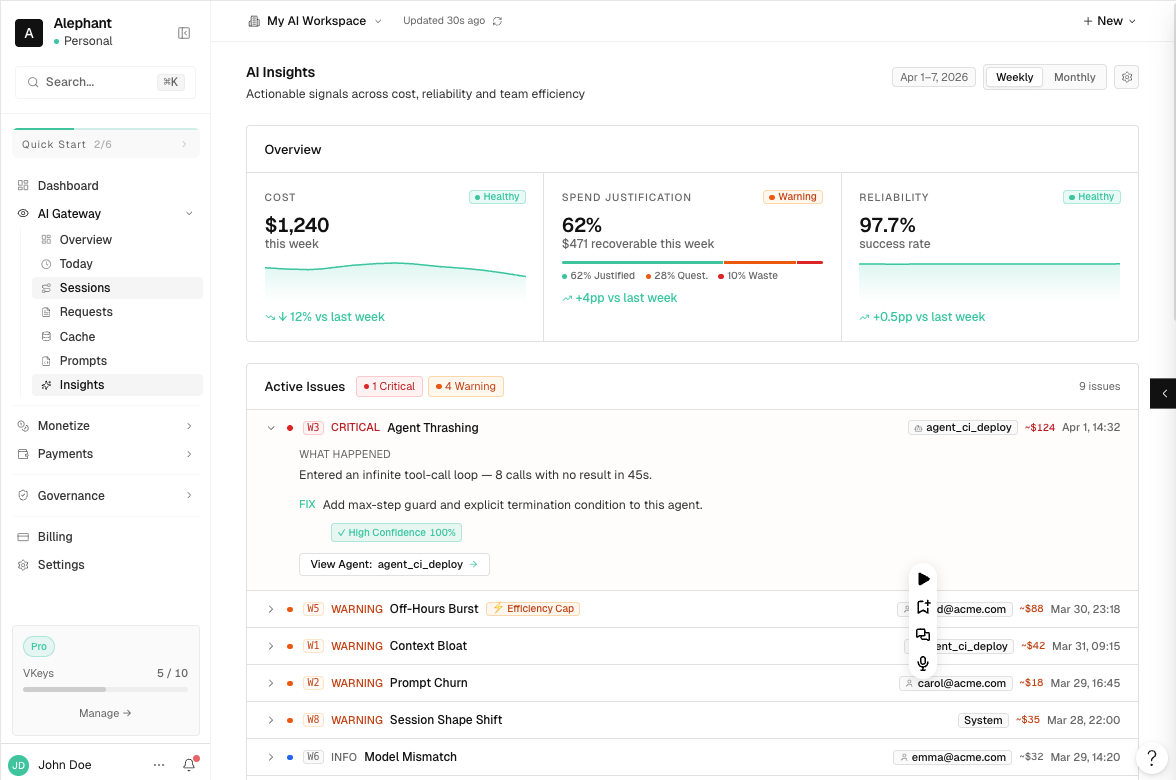Open Overview under AI Gateway

point(117,240)
